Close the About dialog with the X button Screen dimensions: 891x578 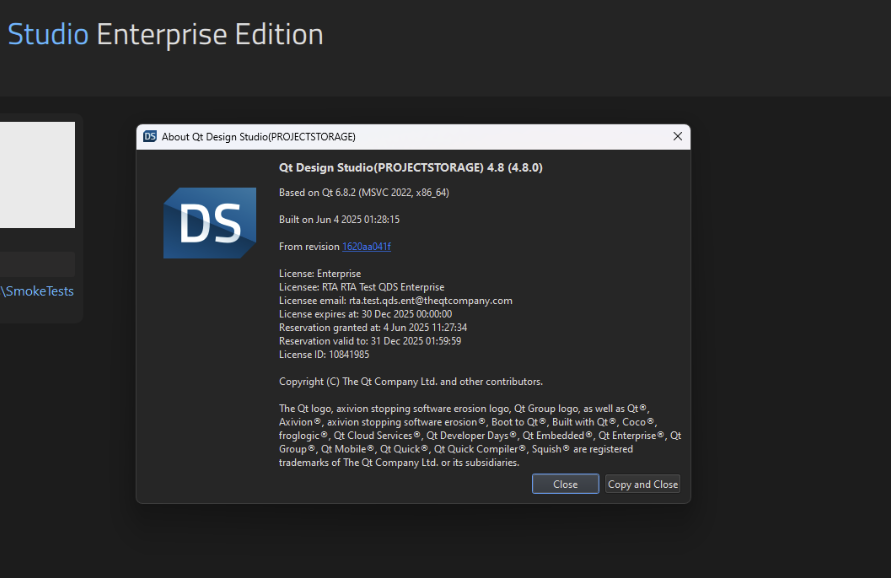coord(677,137)
